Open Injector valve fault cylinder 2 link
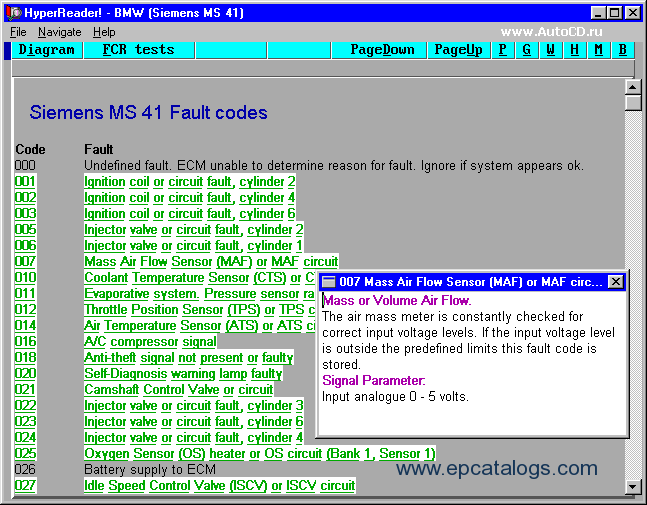647x505 pixels. point(194,230)
